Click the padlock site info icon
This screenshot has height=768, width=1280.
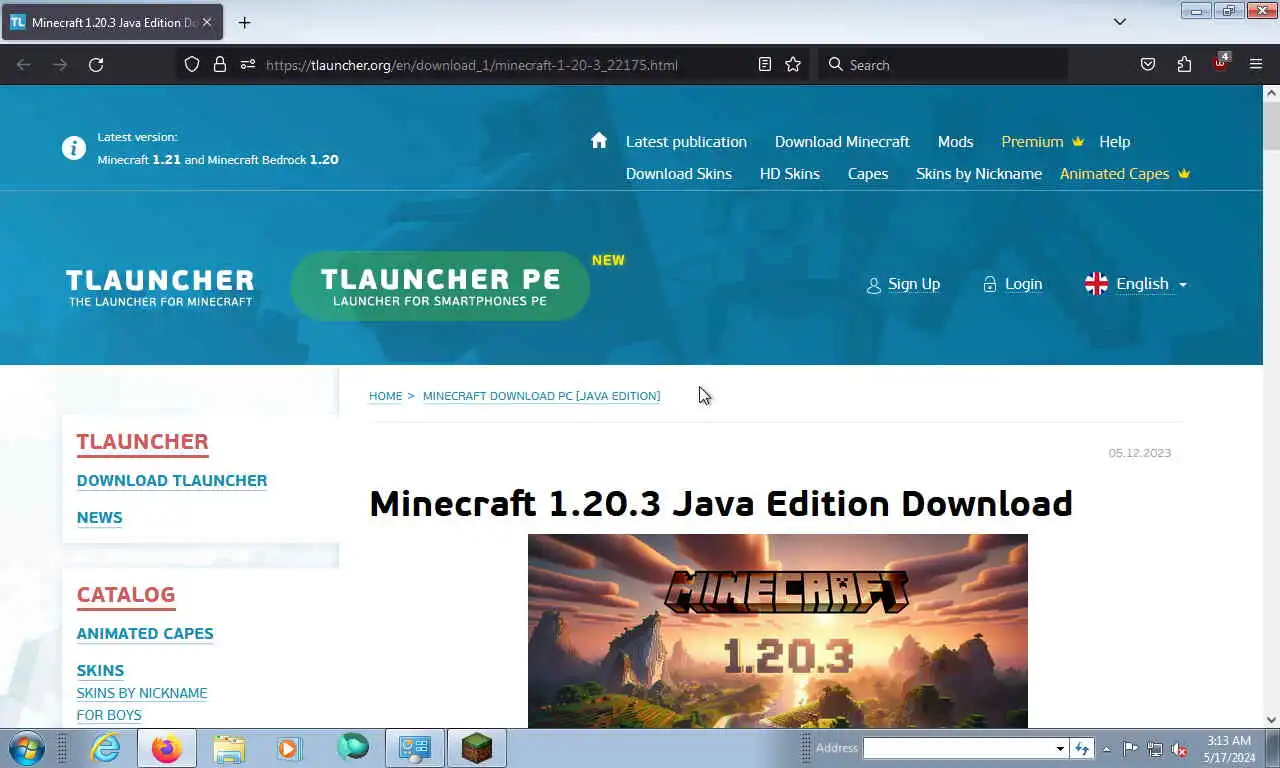(220, 65)
